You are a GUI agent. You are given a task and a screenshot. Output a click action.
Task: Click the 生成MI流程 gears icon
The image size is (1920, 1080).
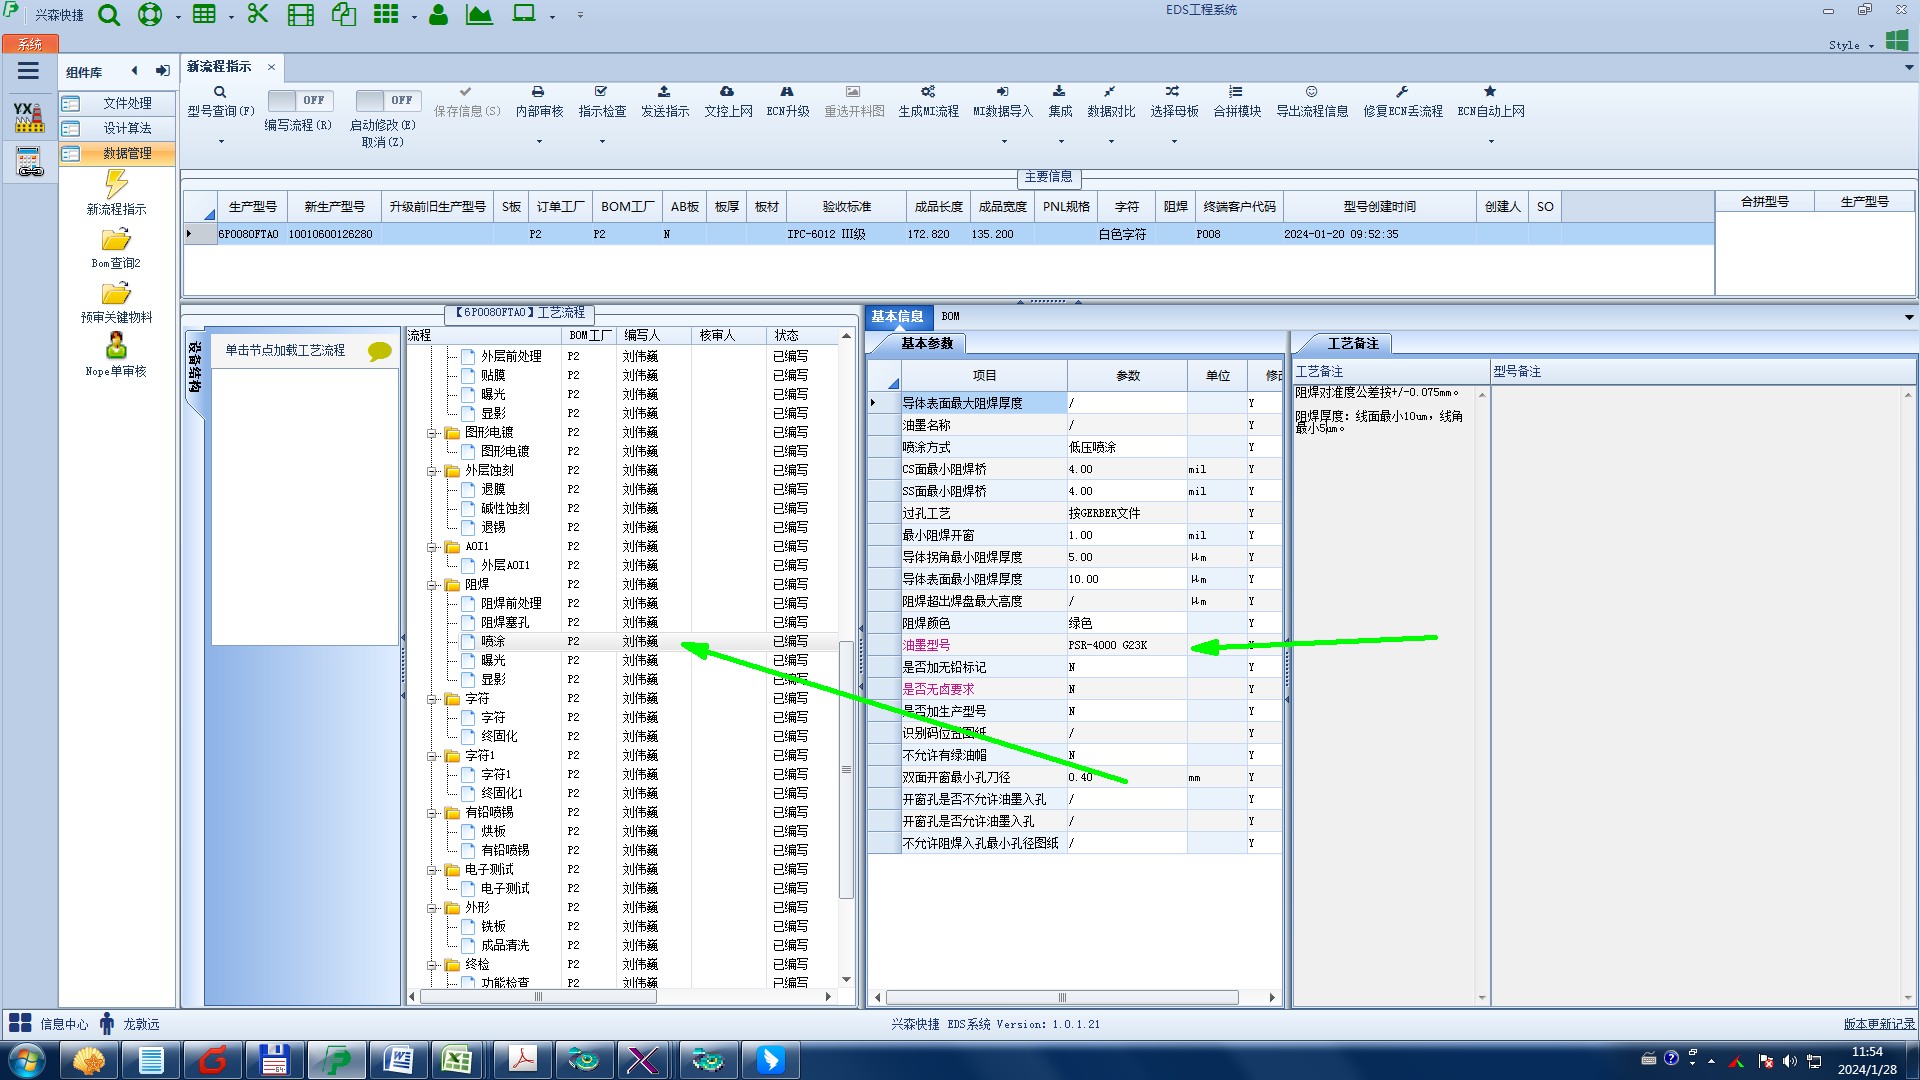click(x=928, y=92)
